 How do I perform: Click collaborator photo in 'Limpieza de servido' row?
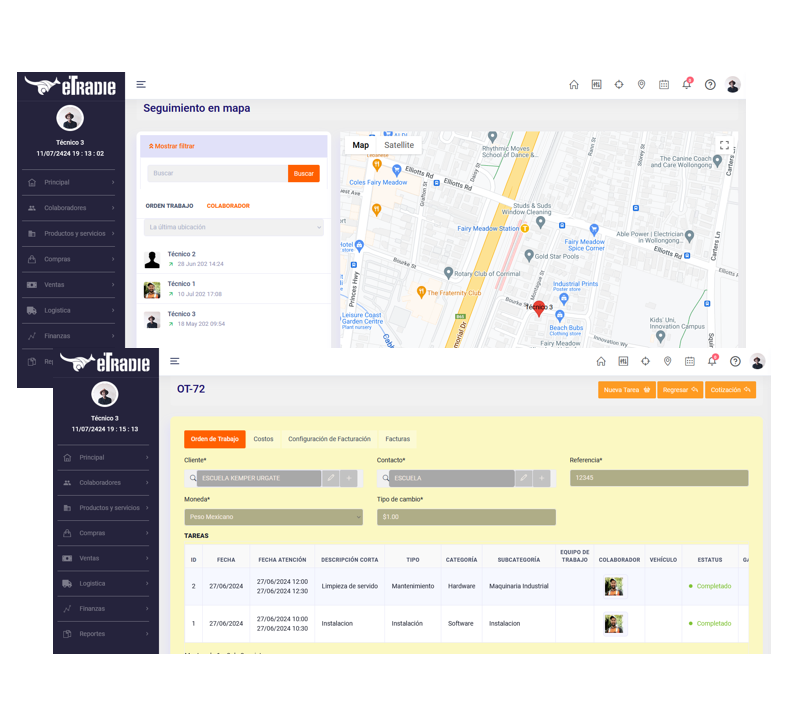coord(614,586)
